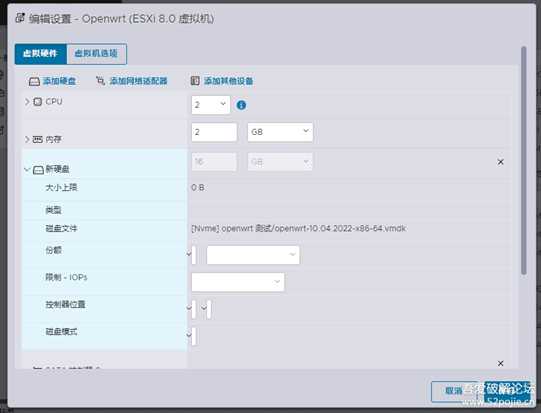Open the 磁盘模式 dropdown
The height and width of the screenshot is (413, 541).
[192, 336]
